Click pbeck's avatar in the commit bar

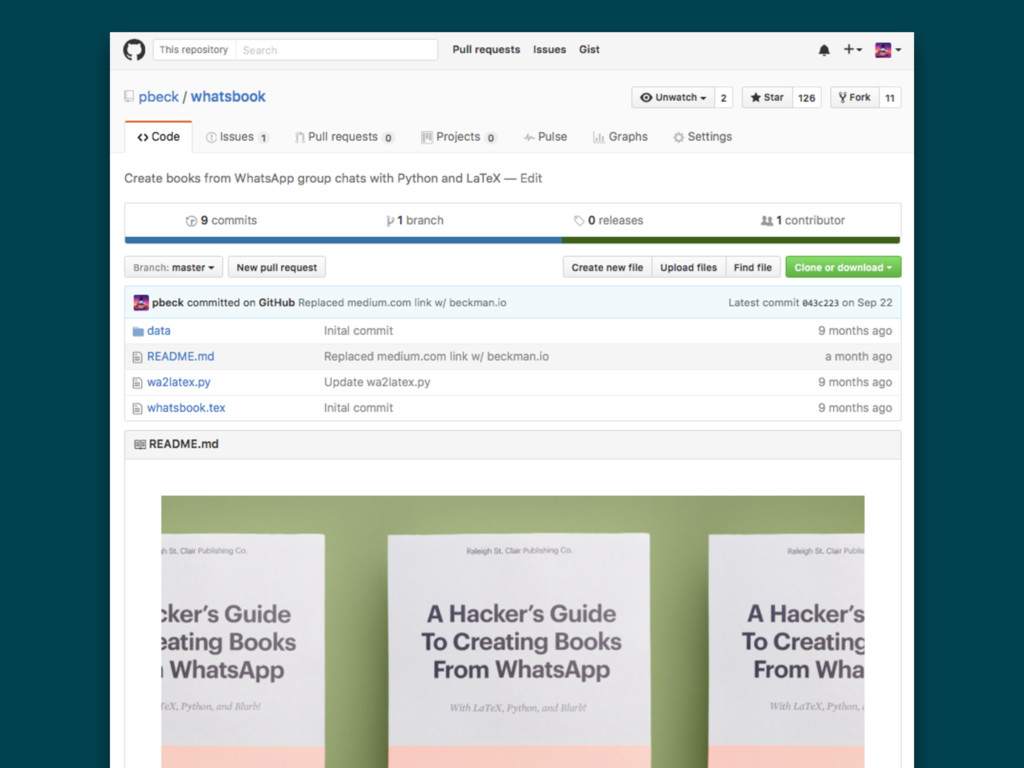pyautogui.click(x=141, y=302)
